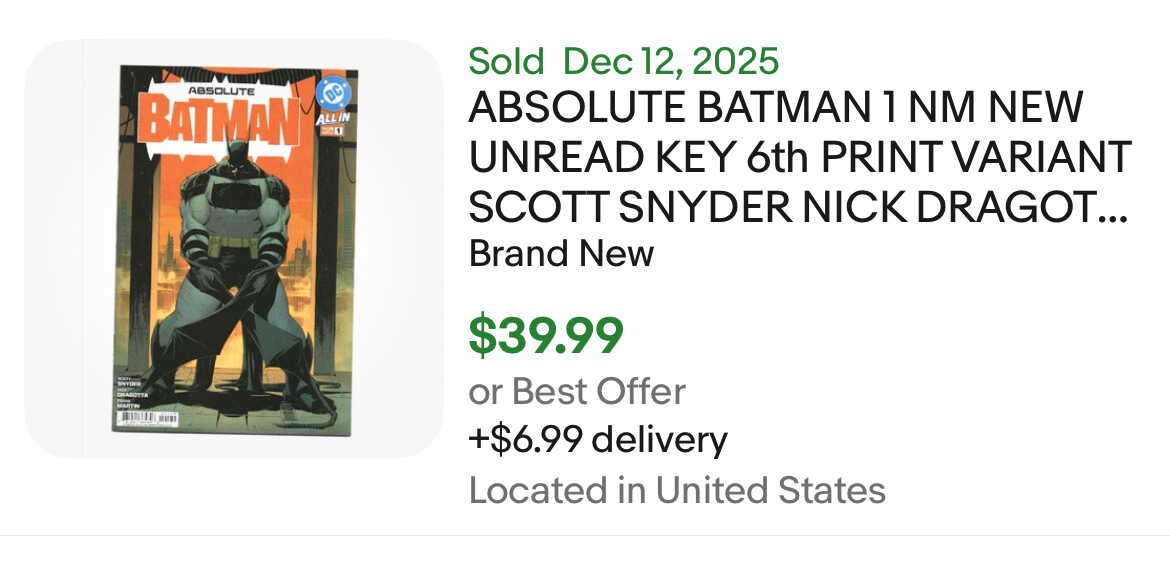Click the Dec 12, 2025 sold date

click(671, 61)
